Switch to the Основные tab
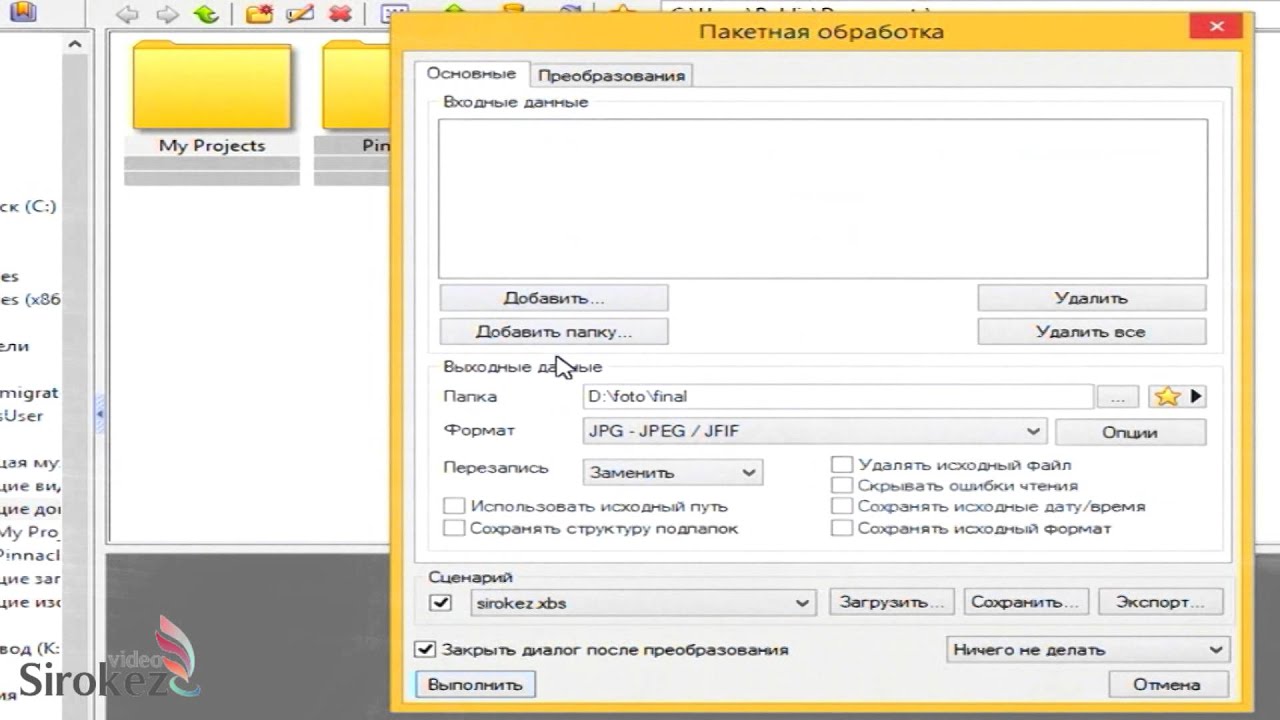Image resolution: width=1280 pixels, height=720 pixels. pyautogui.click(x=471, y=74)
